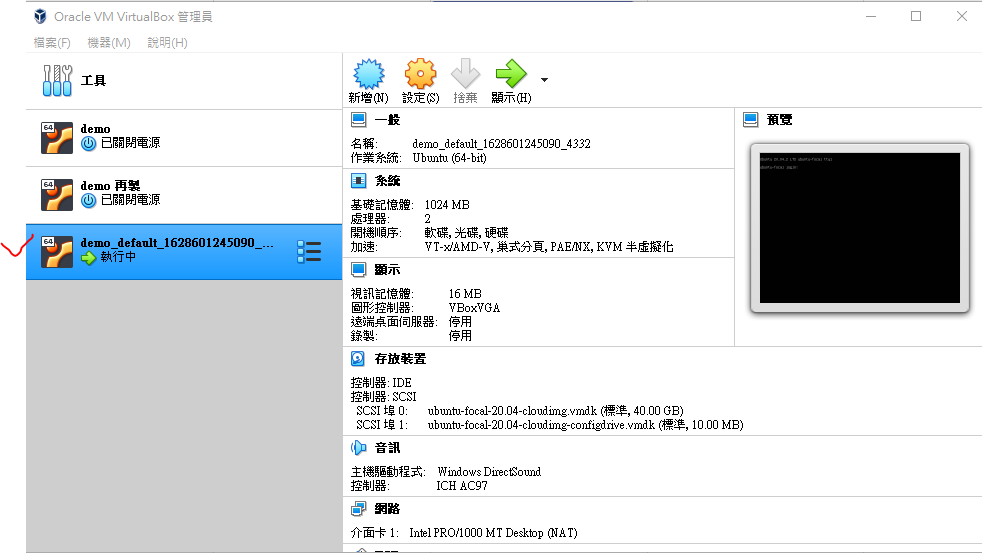Screen dimensions: 982x553
Task: Click powered-off status icon under demo
Action: tap(88, 143)
